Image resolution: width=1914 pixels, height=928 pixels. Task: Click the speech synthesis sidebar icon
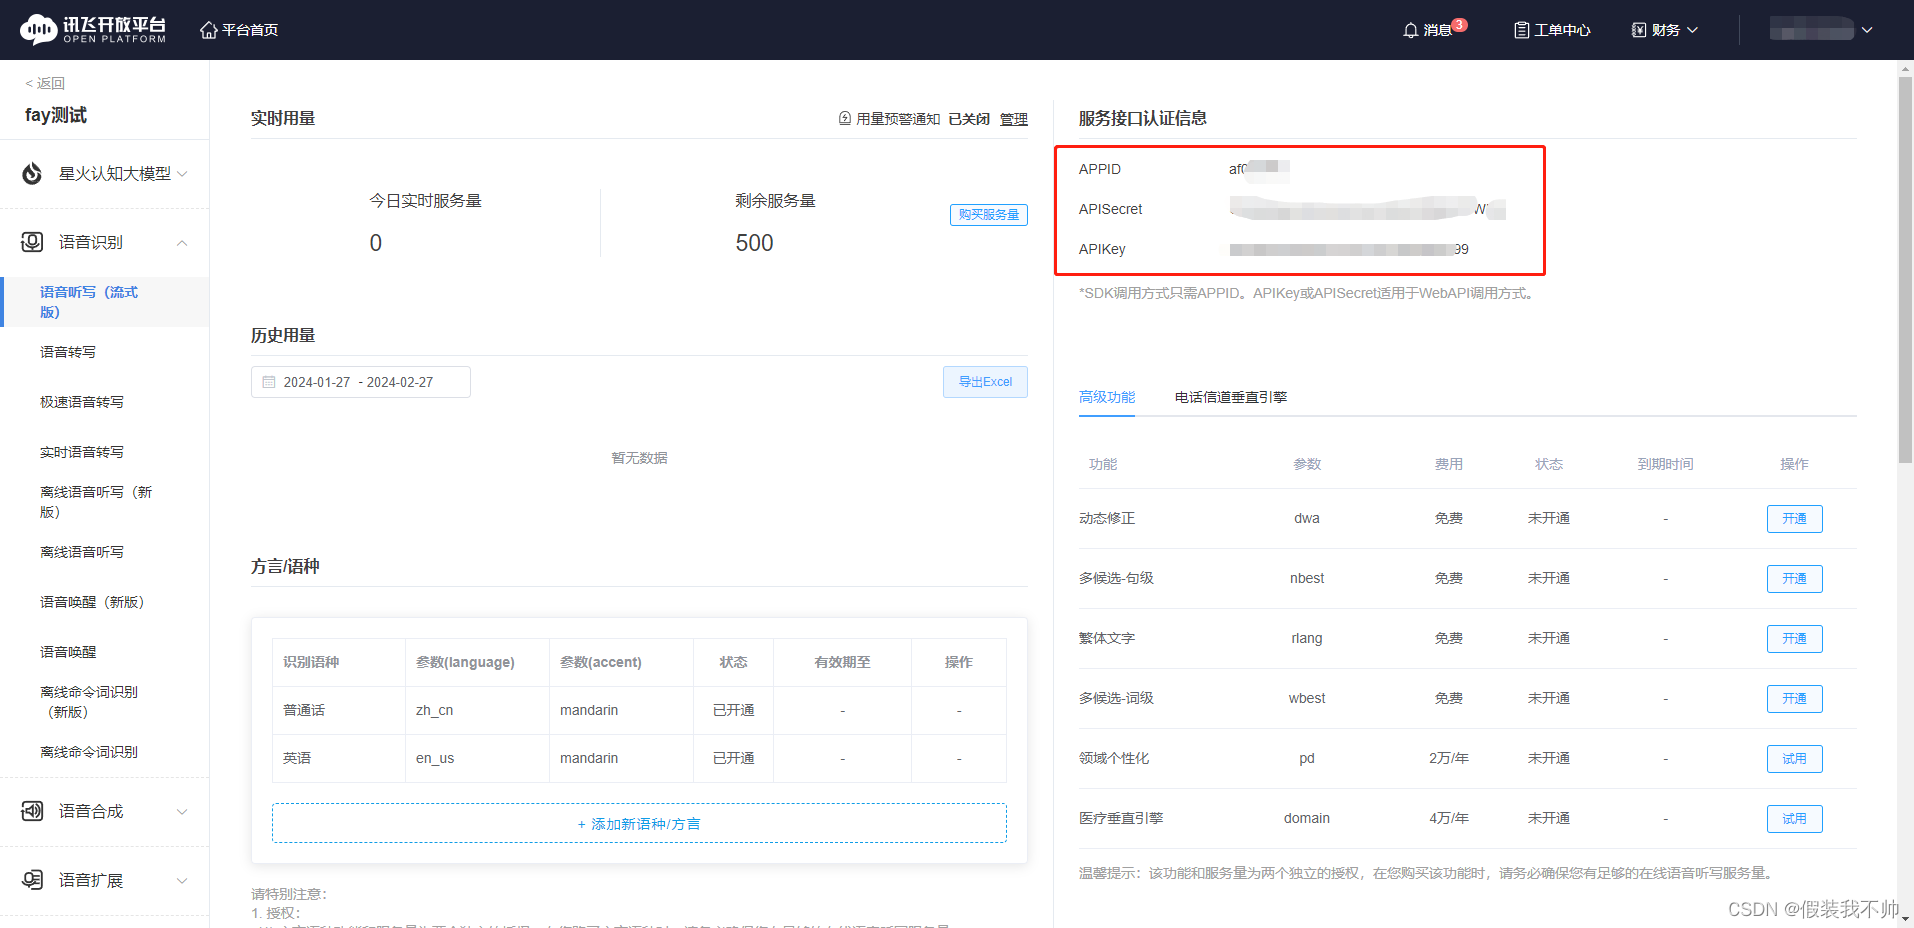(x=32, y=811)
